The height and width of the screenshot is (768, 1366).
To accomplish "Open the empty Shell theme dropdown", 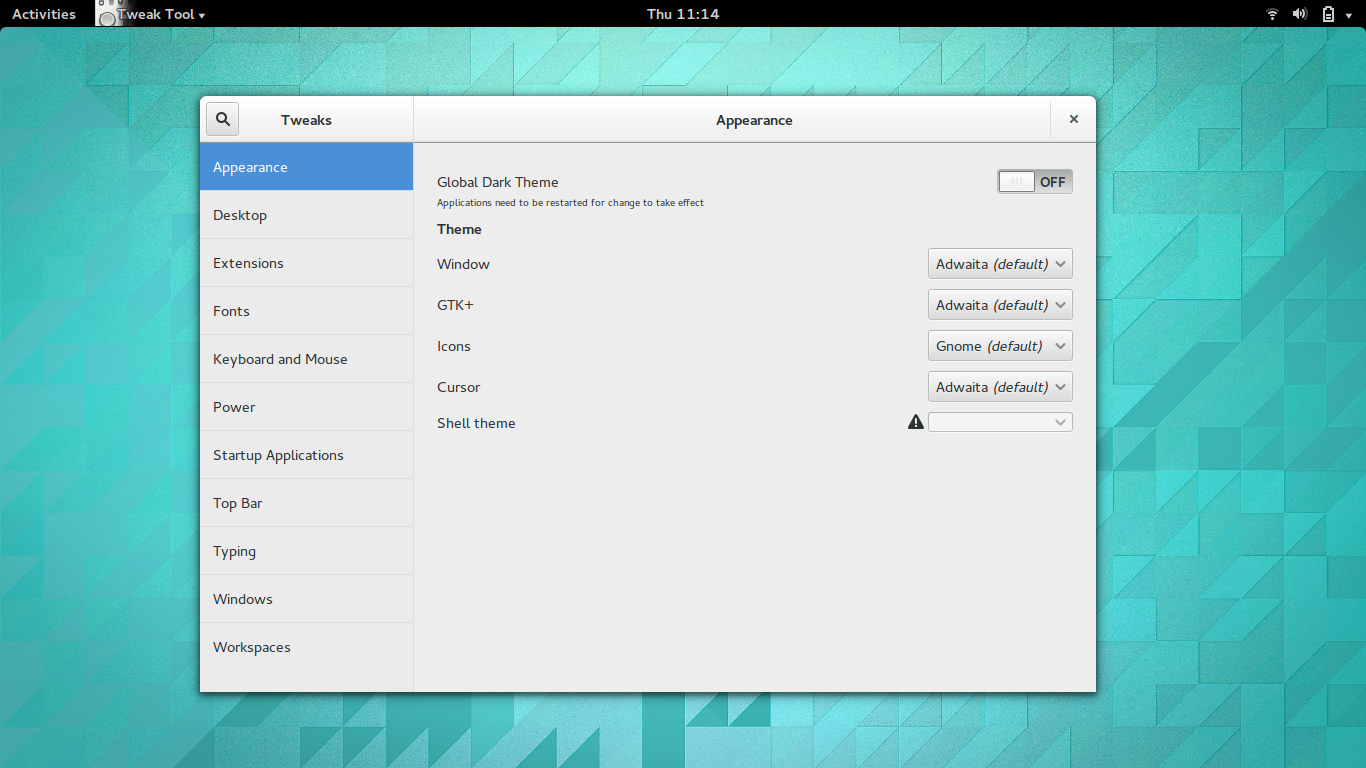I will coord(1000,422).
